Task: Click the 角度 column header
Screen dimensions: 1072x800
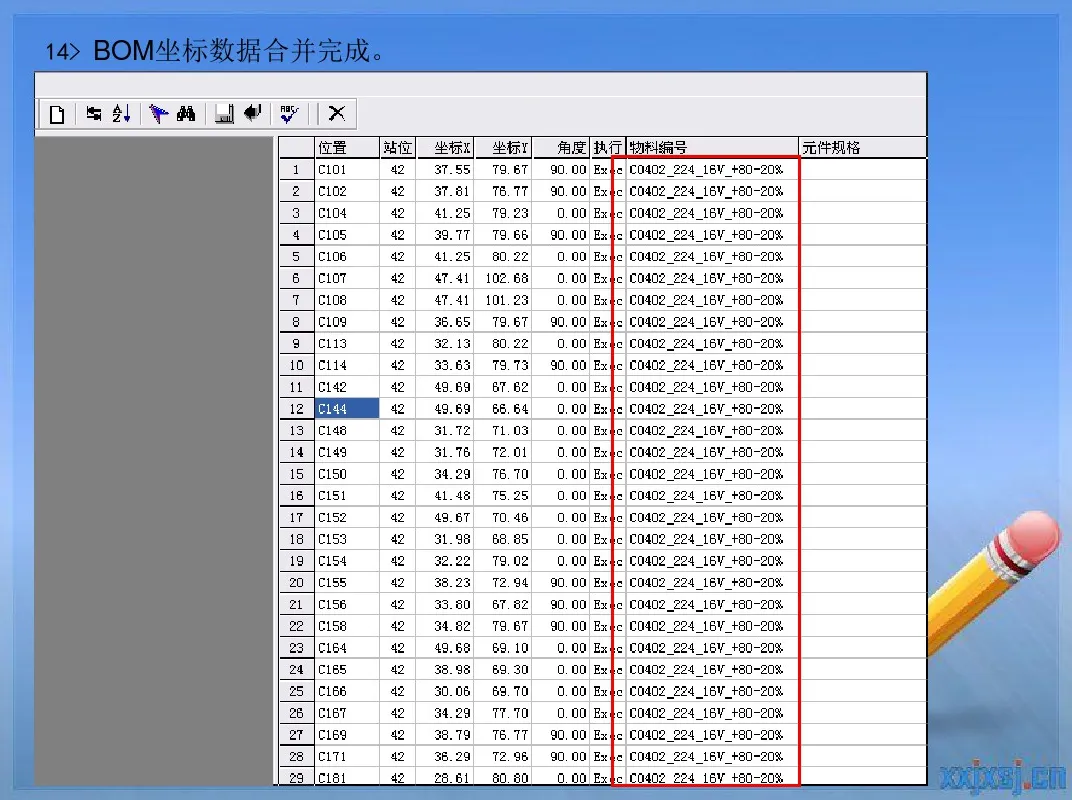Action: click(561, 148)
